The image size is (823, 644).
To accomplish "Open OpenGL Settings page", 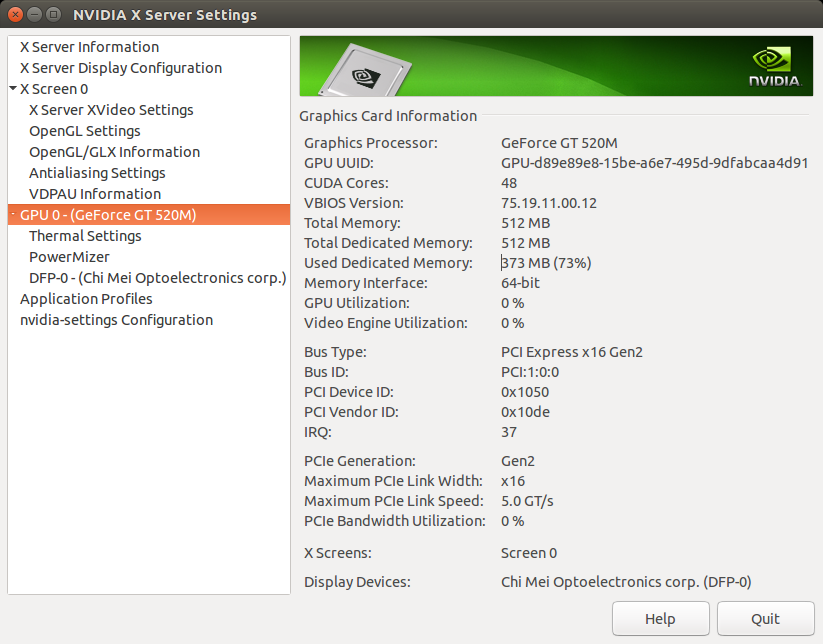I will (85, 131).
